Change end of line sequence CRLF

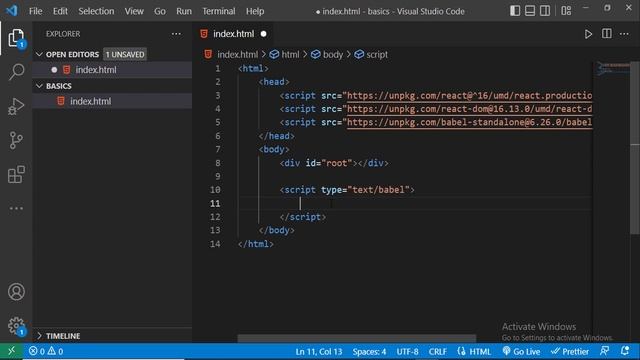click(437, 351)
